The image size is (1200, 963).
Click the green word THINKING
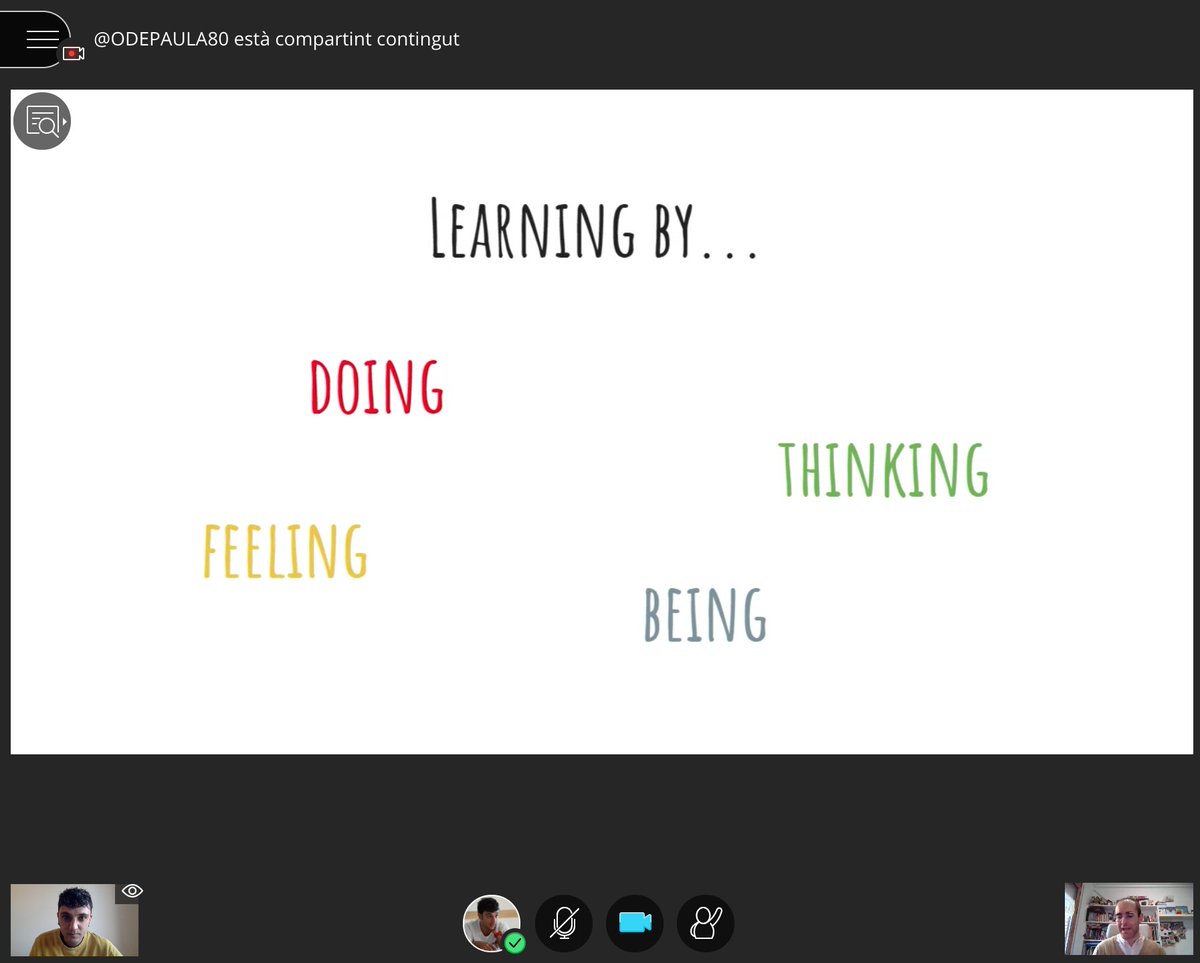pyautogui.click(x=884, y=470)
